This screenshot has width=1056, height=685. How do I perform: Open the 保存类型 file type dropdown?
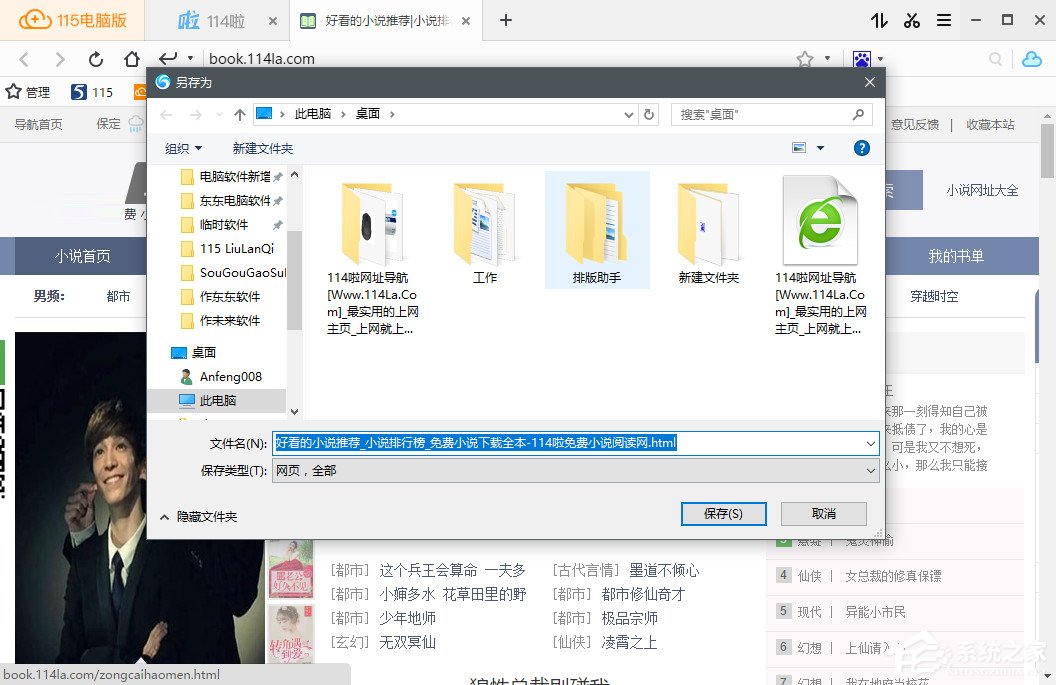(x=868, y=470)
